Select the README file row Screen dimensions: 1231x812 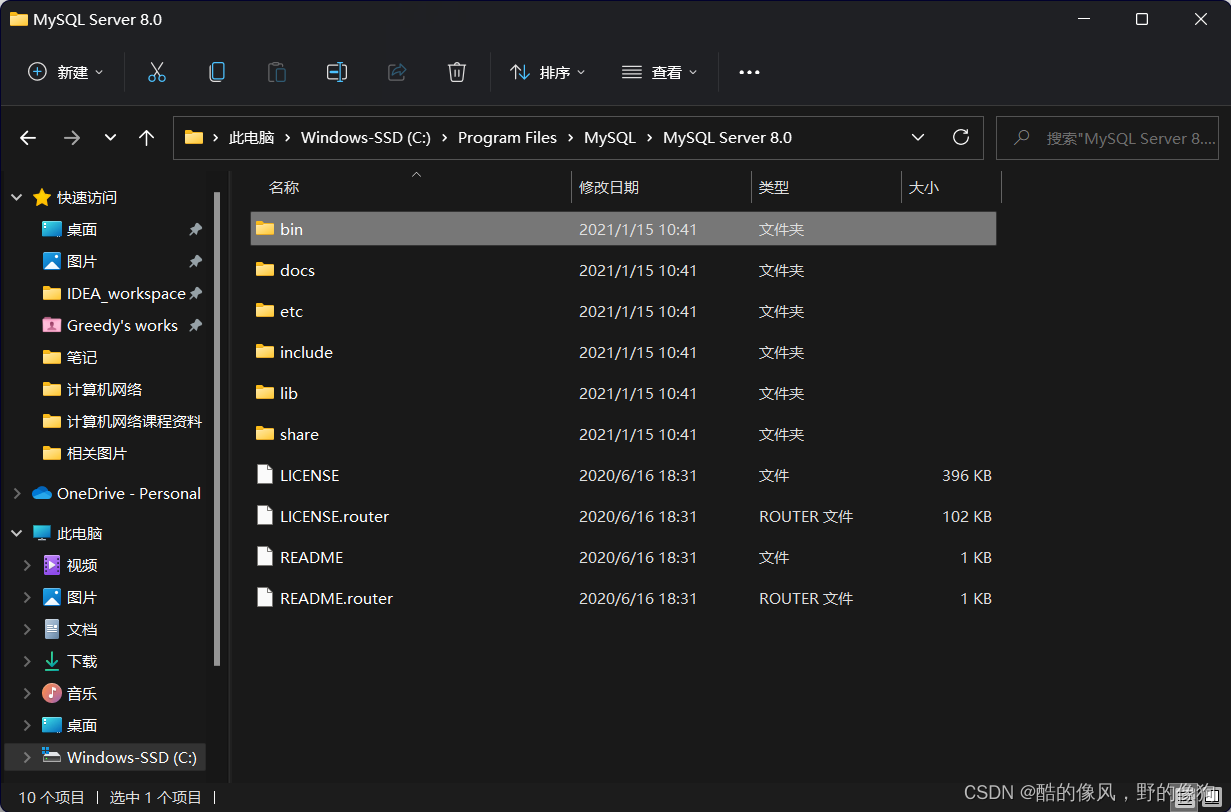(623, 557)
